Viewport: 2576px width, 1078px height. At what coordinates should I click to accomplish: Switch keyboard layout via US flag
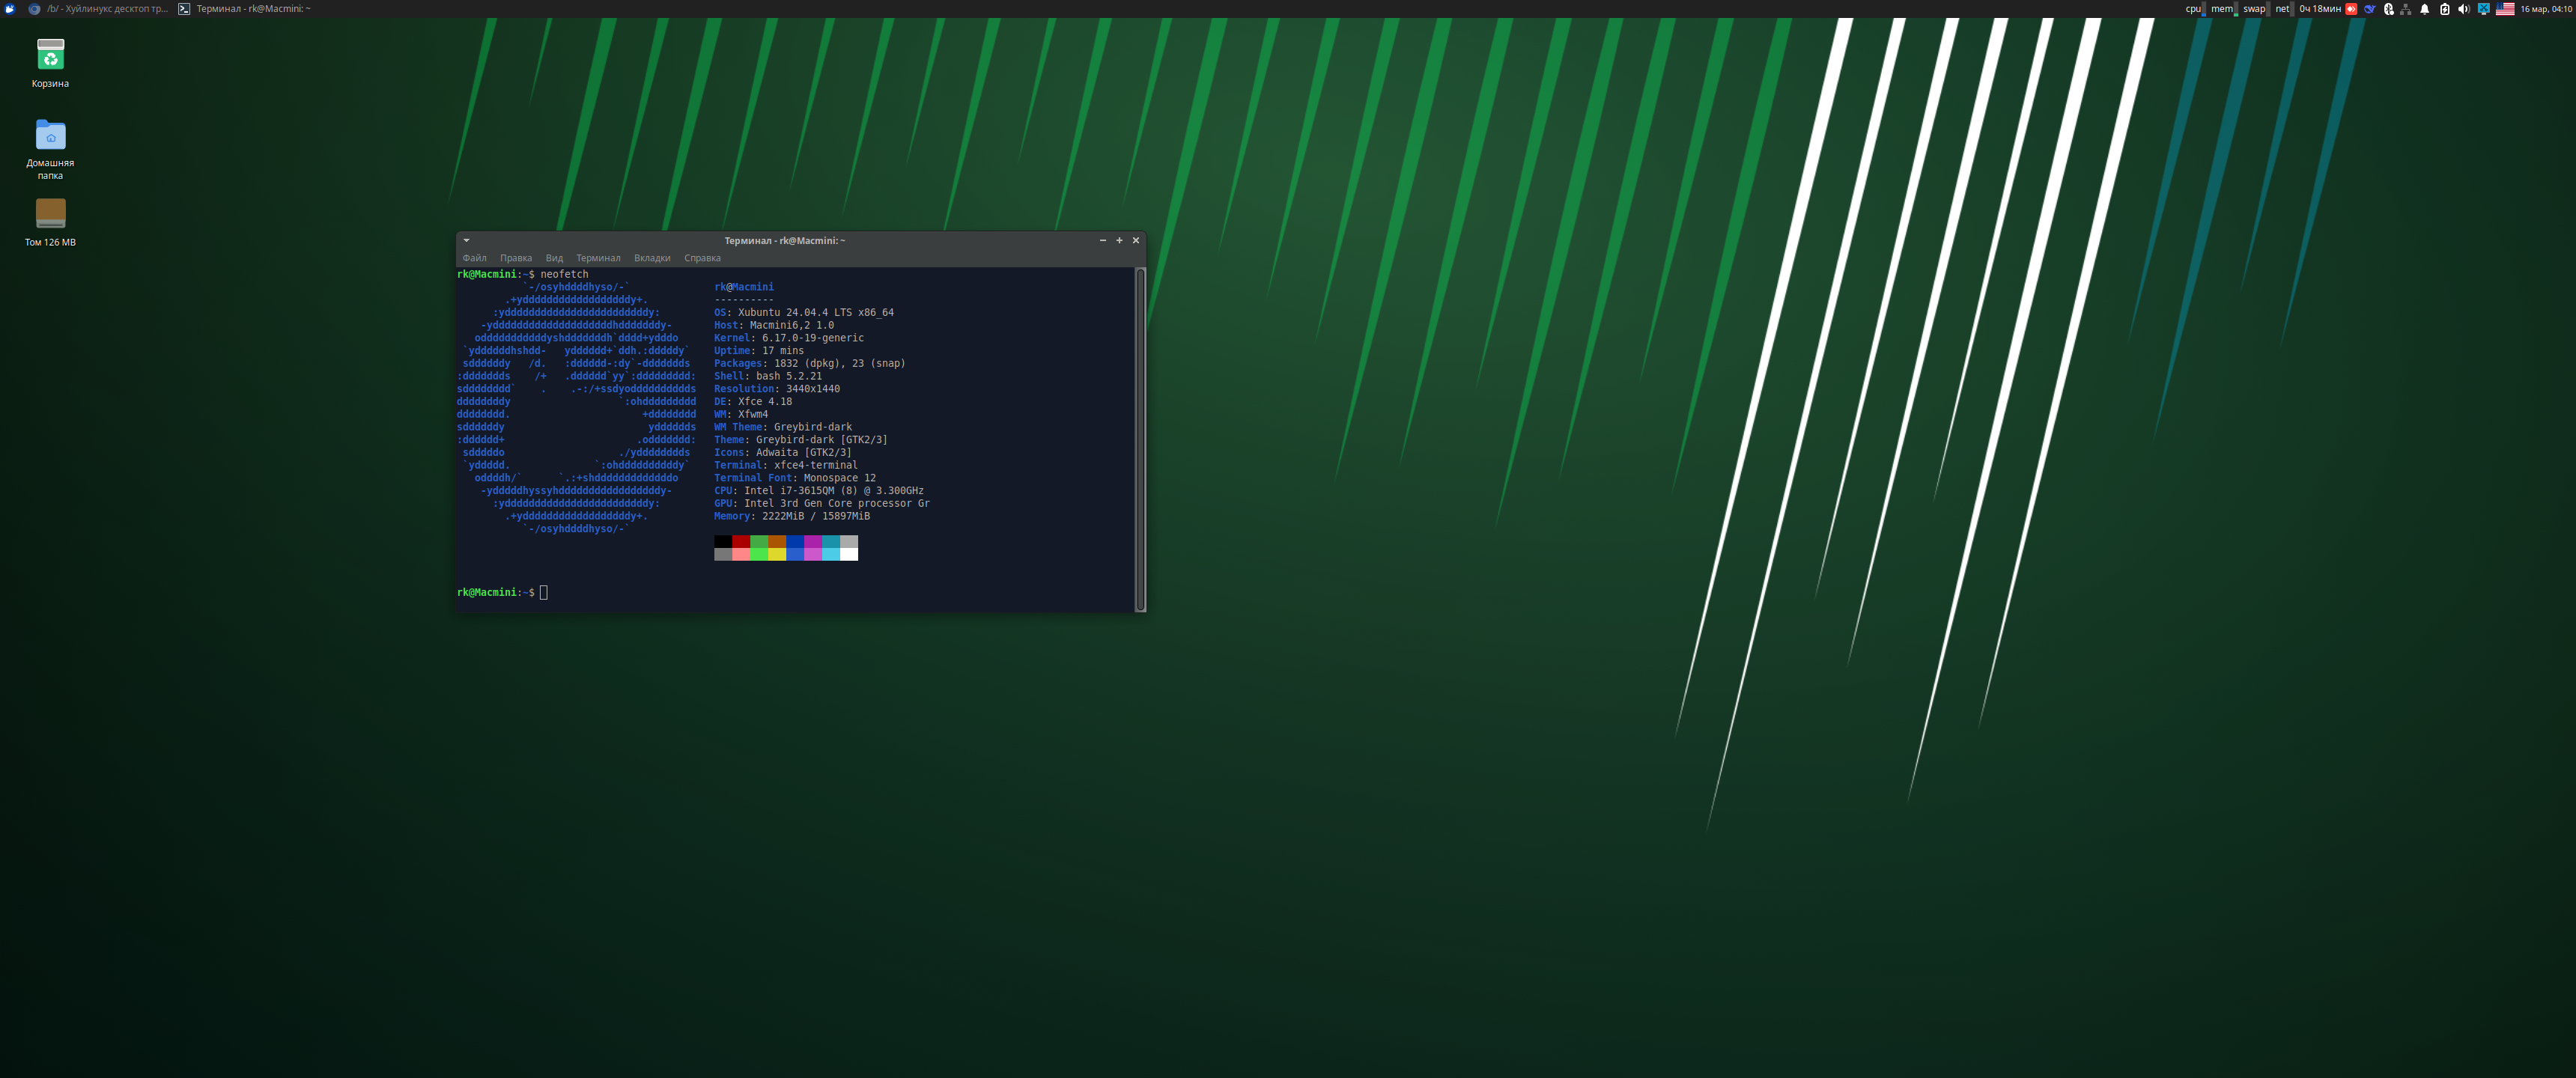(2505, 9)
